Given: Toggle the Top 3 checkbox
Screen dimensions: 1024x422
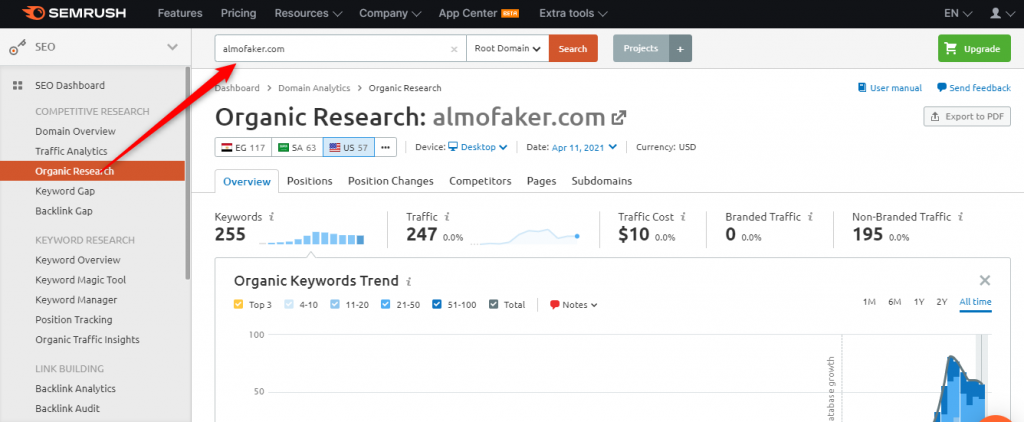Looking at the screenshot, I should pos(238,304).
